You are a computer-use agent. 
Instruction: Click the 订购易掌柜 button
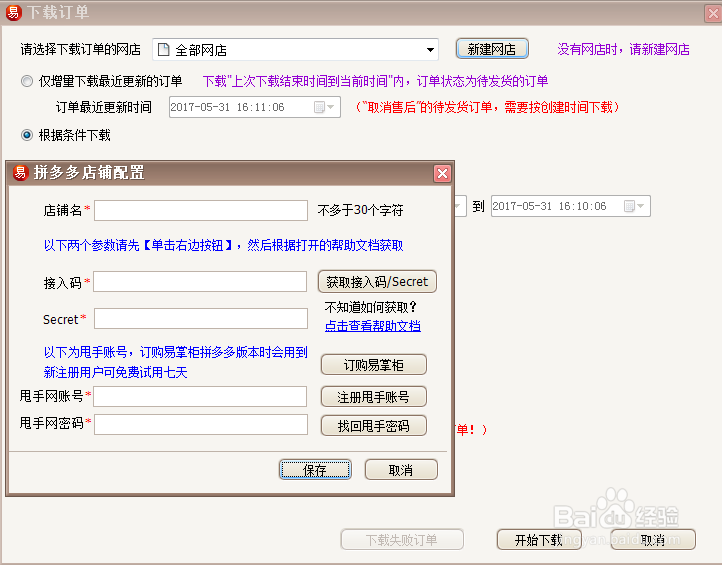373,365
